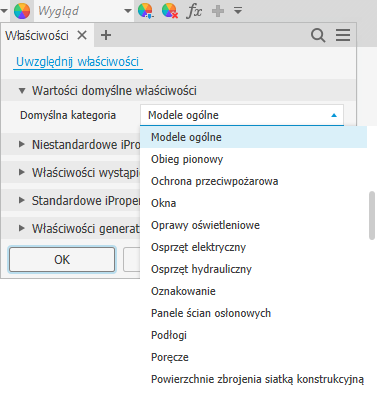Expand Niestandardowe iProperties section
The width and height of the screenshot is (377, 393).
[22, 144]
